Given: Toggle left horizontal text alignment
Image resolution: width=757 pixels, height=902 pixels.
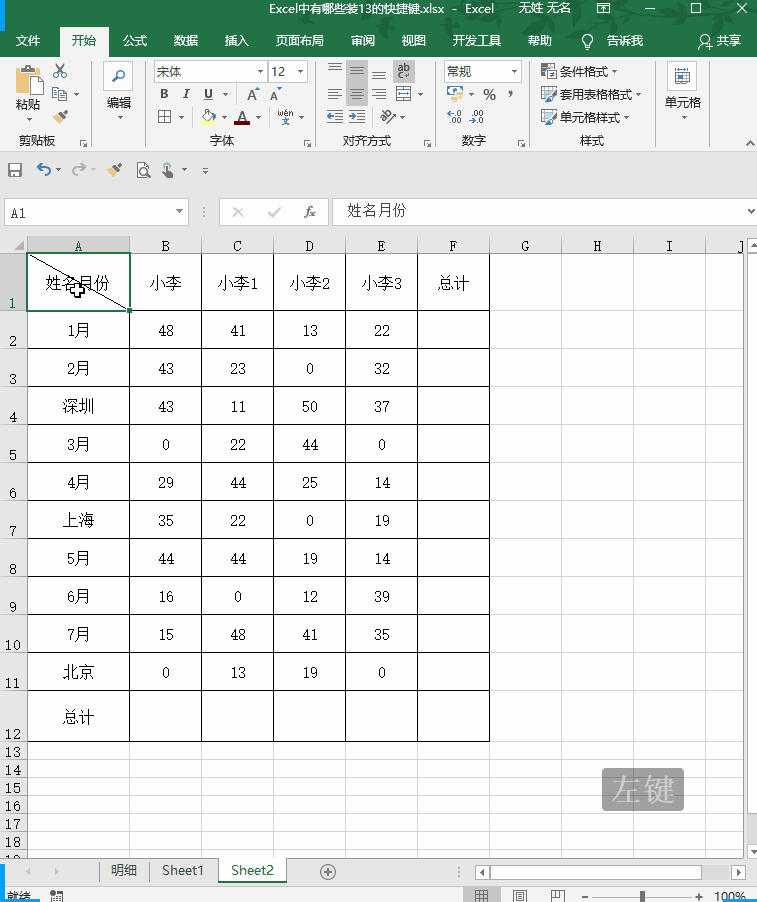Looking at the screenshot, I should tap(335, 94).
